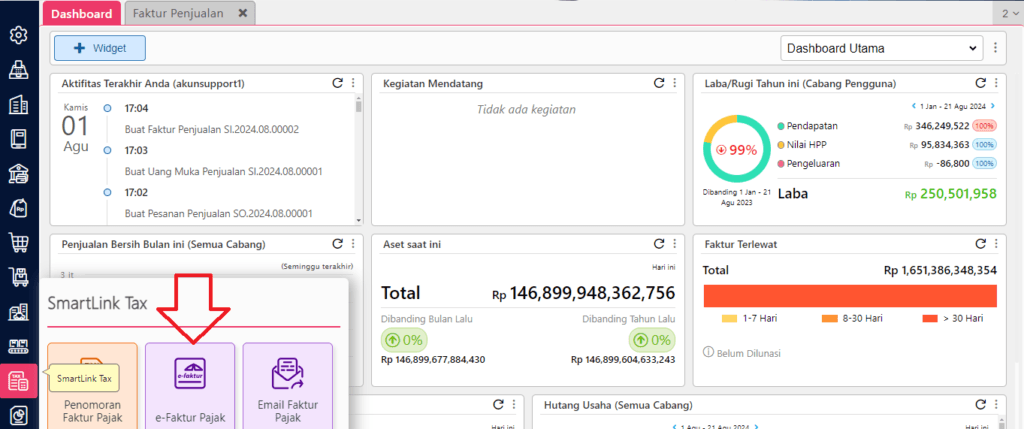The width and height of the screenshot is (1024, 429).
Task: Open the Penomoran Faktur Pajak tile
Action: 92,385
